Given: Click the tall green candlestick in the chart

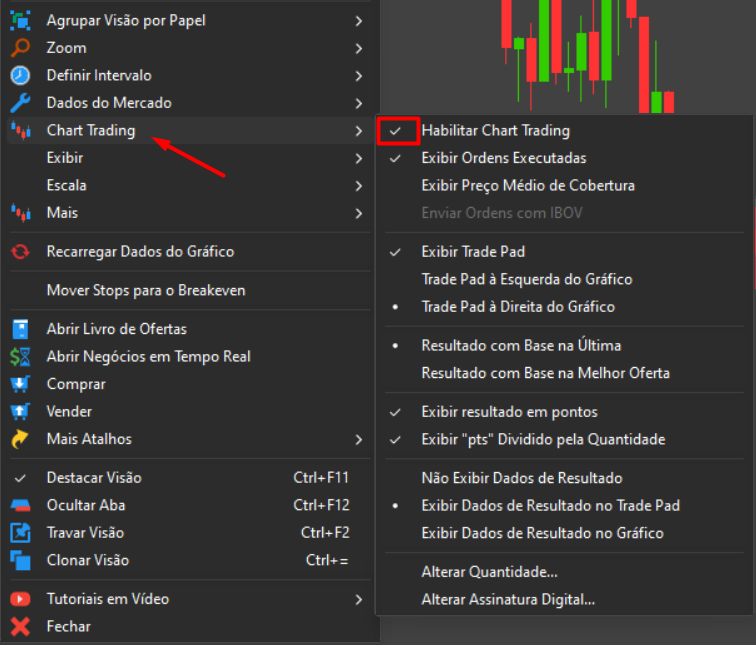Looking at the screenshot, I should pos(544,39).
